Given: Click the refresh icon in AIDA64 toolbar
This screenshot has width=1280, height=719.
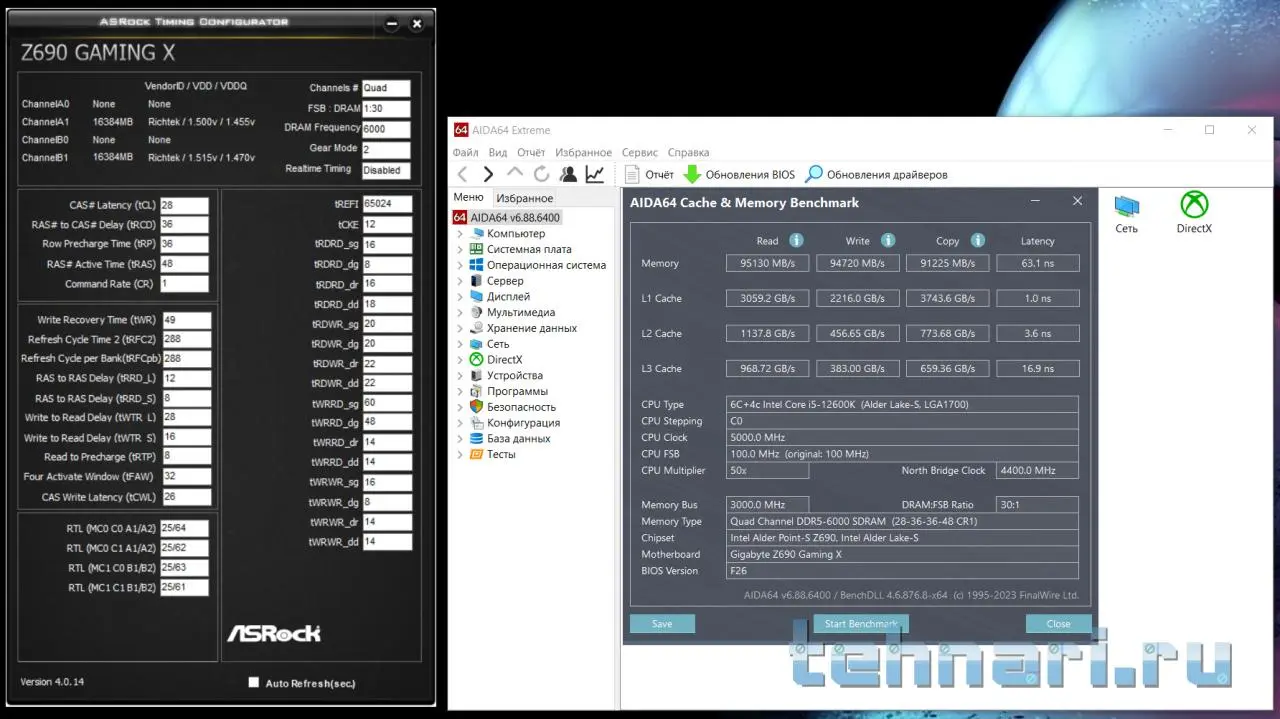Looking at the screenshot, I should [x=541, y=174].
